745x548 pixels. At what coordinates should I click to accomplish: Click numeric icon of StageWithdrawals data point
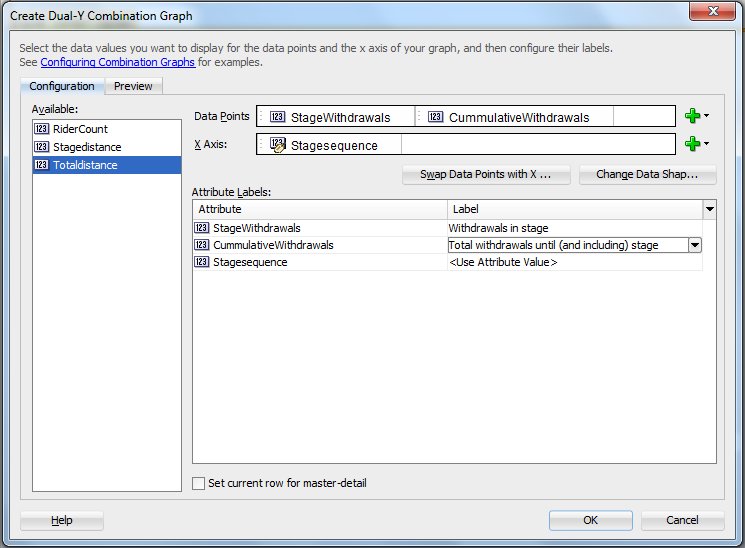click(x=278, y=117)
